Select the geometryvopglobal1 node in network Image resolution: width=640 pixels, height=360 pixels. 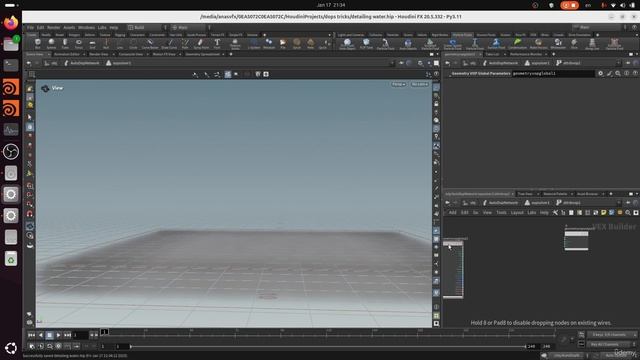[453, 269]
